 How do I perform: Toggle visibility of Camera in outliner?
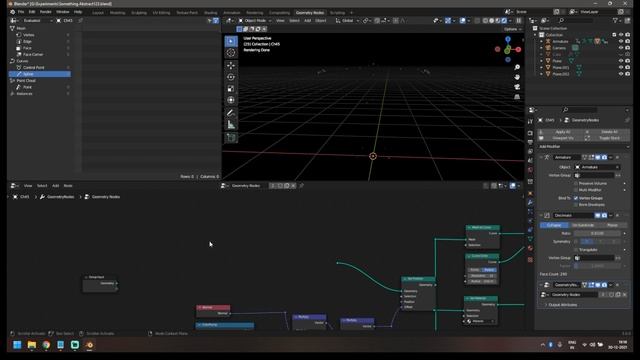click(x=621, y=48)
